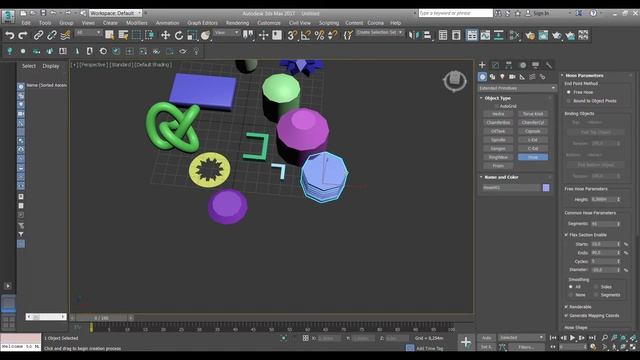Click the Auto key button
640x360 pixels.
coord(487,338)
